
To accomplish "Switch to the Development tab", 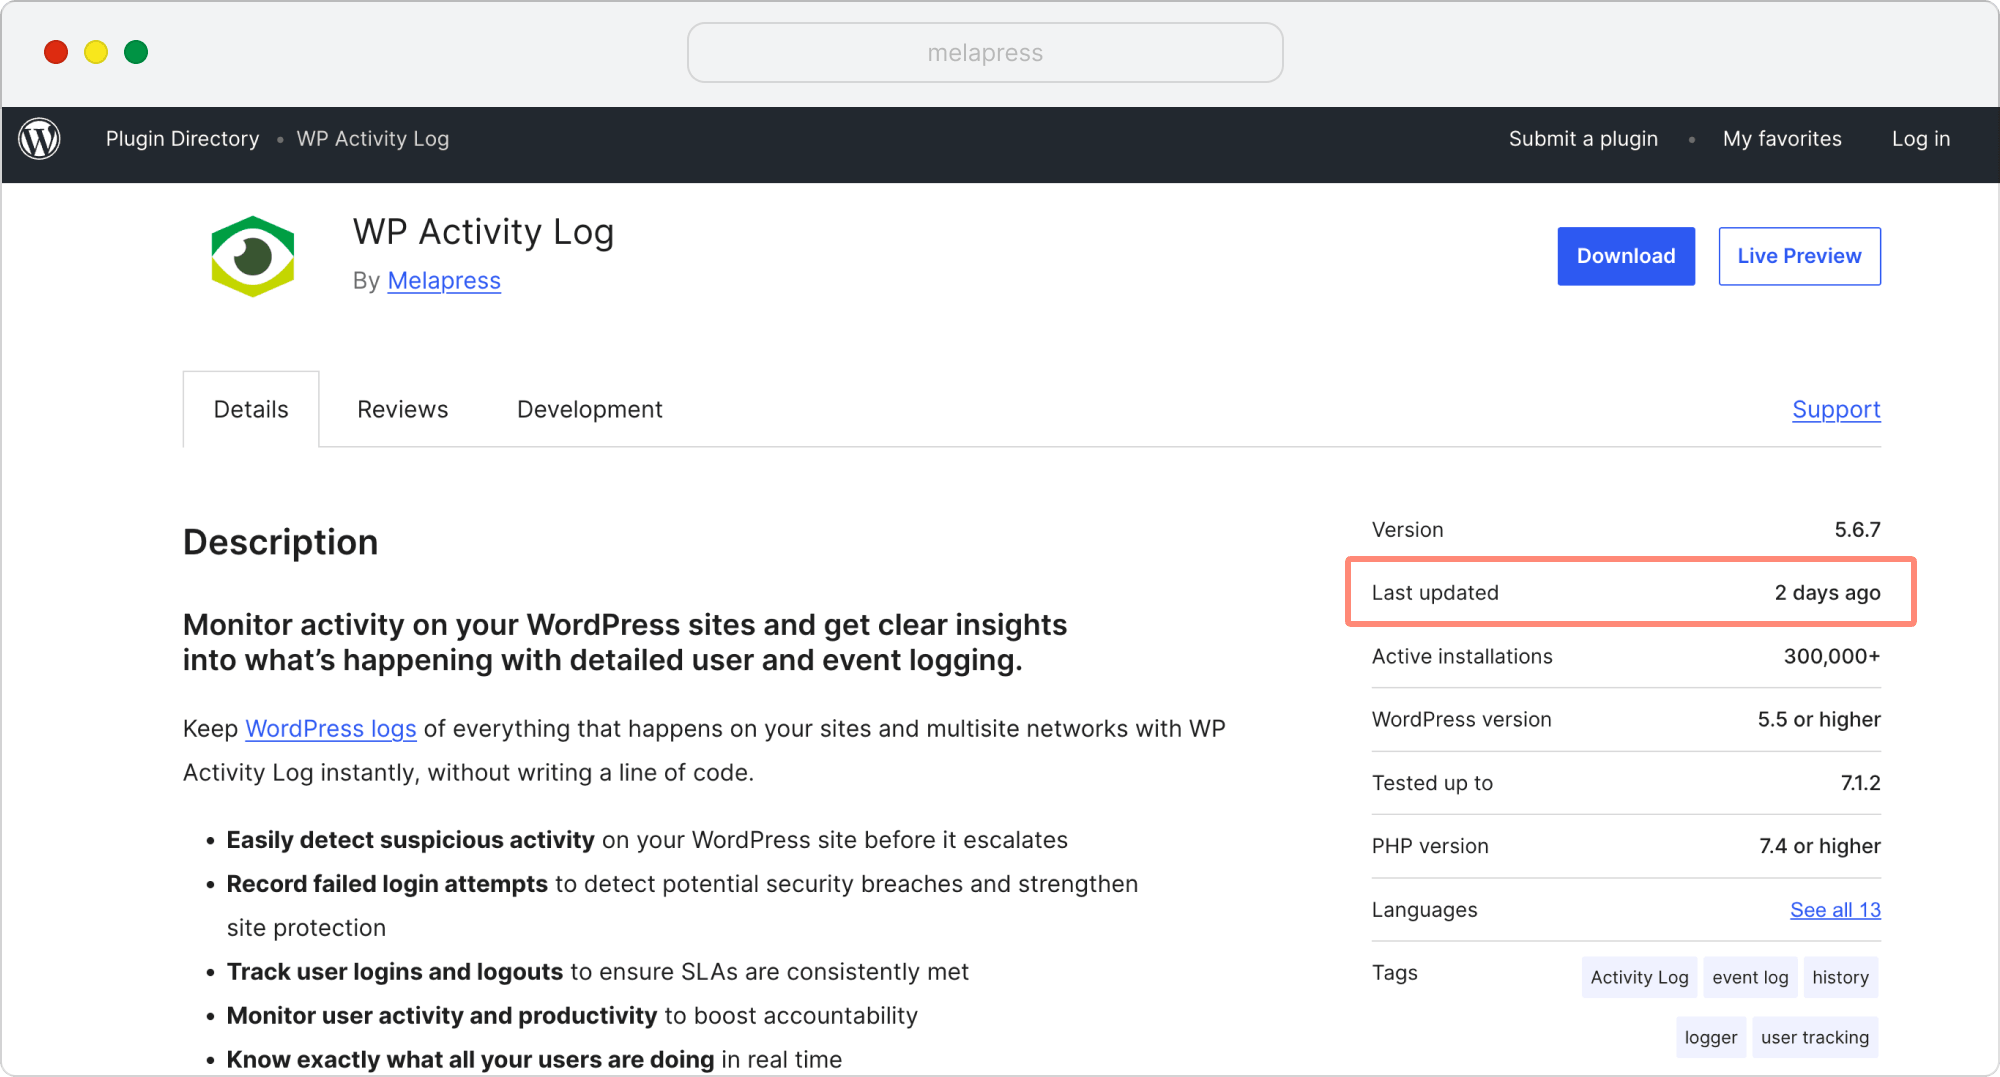I will 590,409.
